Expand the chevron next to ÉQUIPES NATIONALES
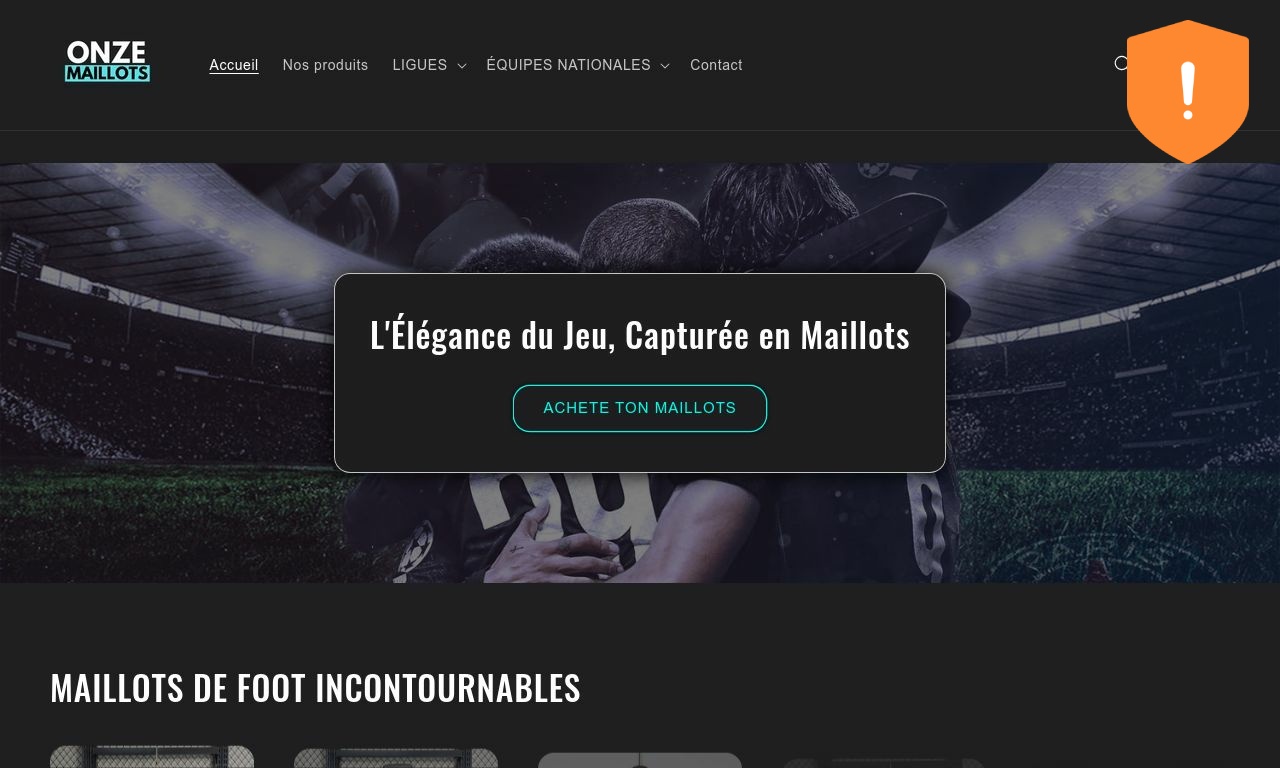The image size is (1280, 768). click(665, 66)
